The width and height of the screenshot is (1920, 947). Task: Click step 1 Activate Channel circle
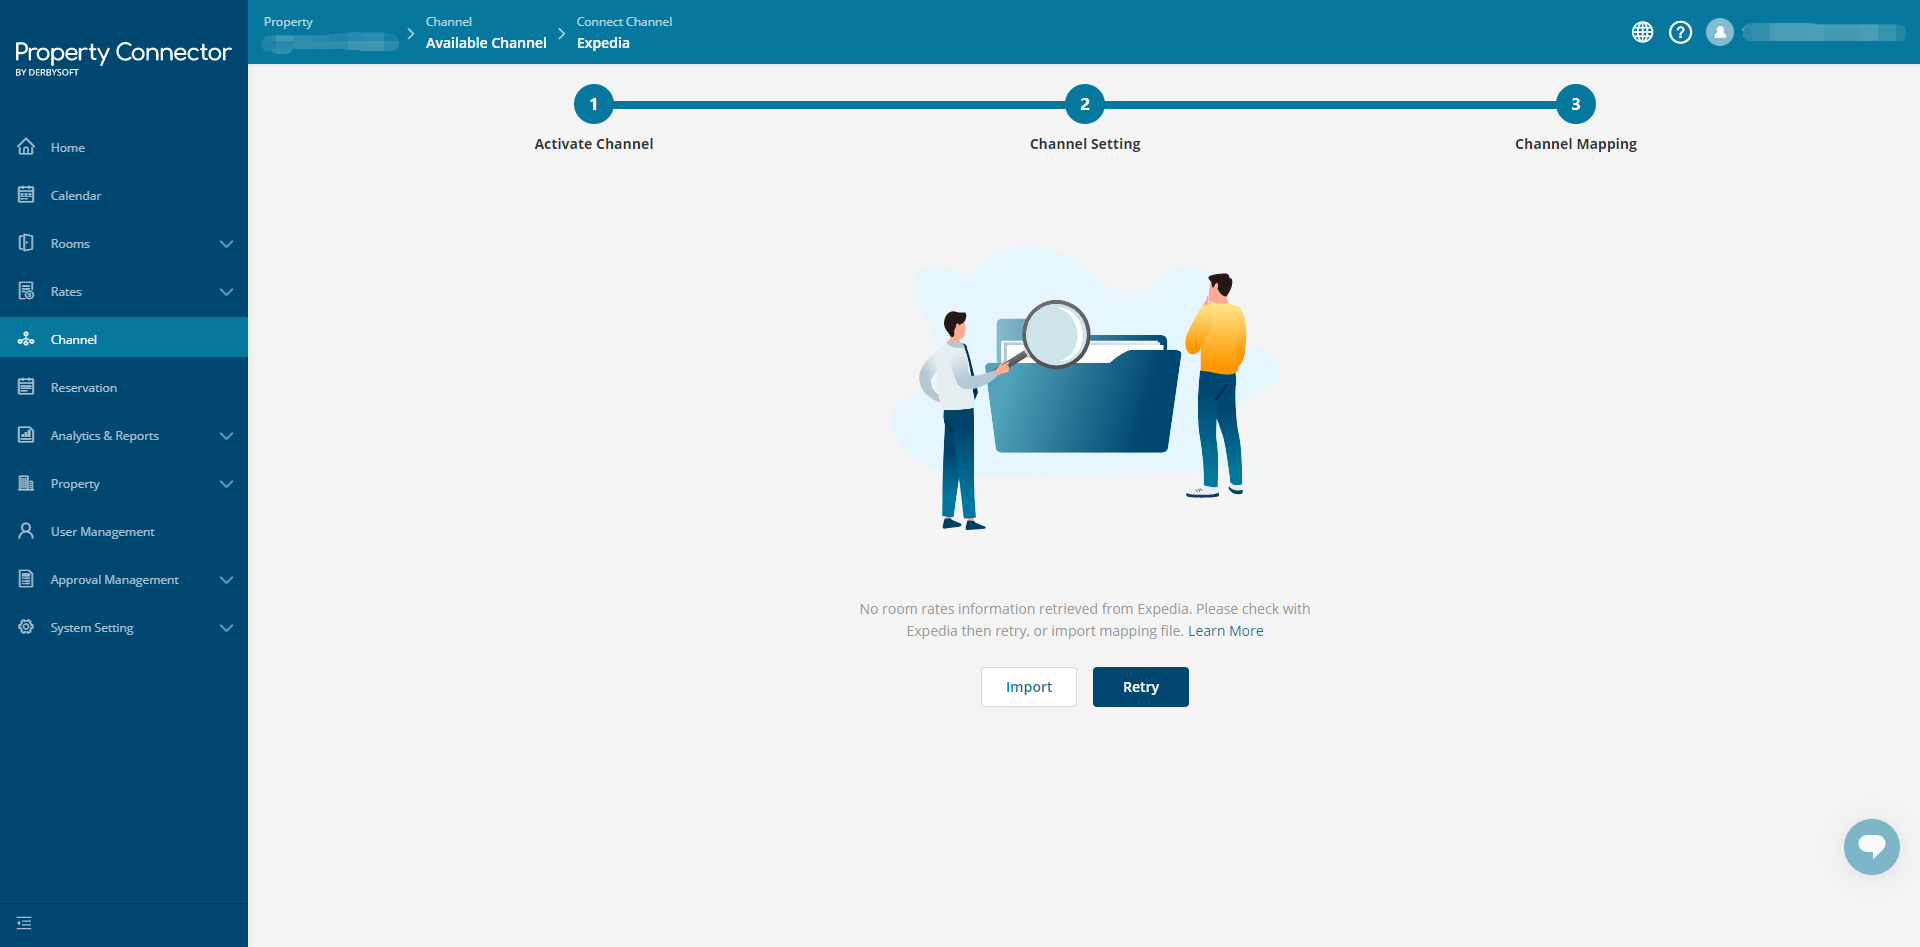[x=594, y=104]
